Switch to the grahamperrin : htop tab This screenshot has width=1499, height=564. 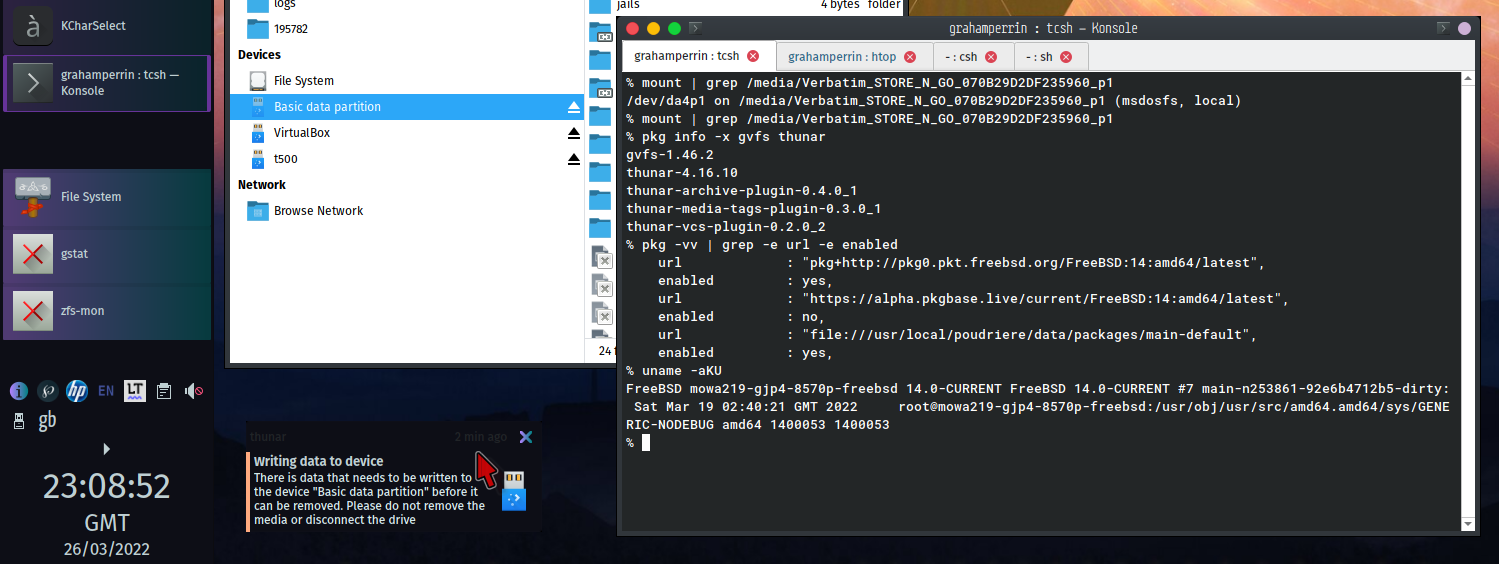[842, 57]
